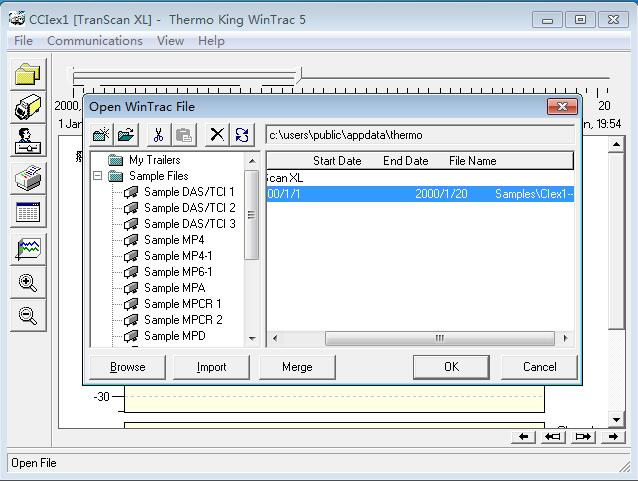Click the delete X icon in dialog
638x481 pixels.
coord(216,135)
